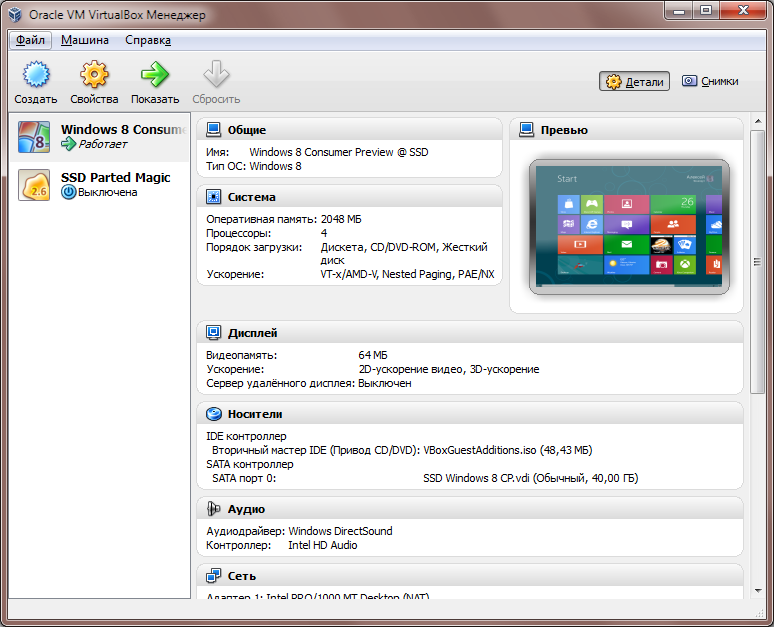This screenshot has height=627, width=774.
Task: Click the splitter grip handle beside the scrollbar
Action: (x=757, y=262)
